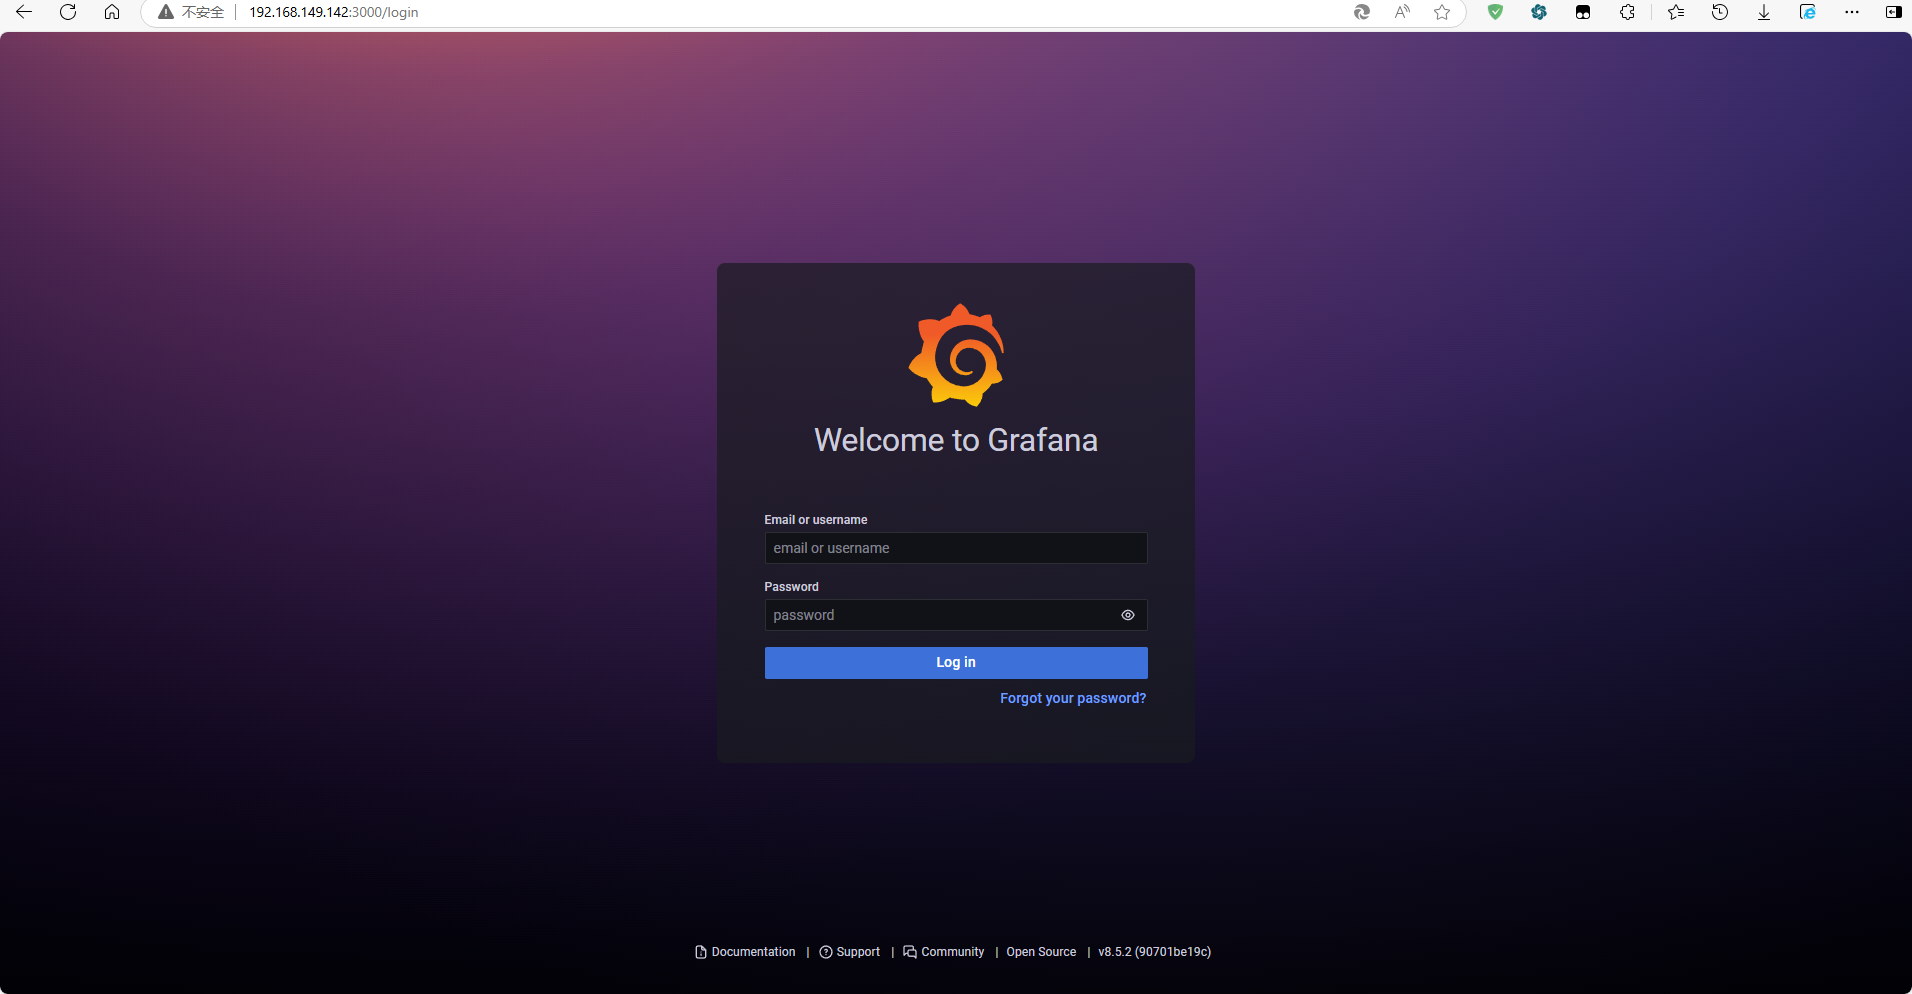Open the Open Source footer link

tap(1041, 952)
